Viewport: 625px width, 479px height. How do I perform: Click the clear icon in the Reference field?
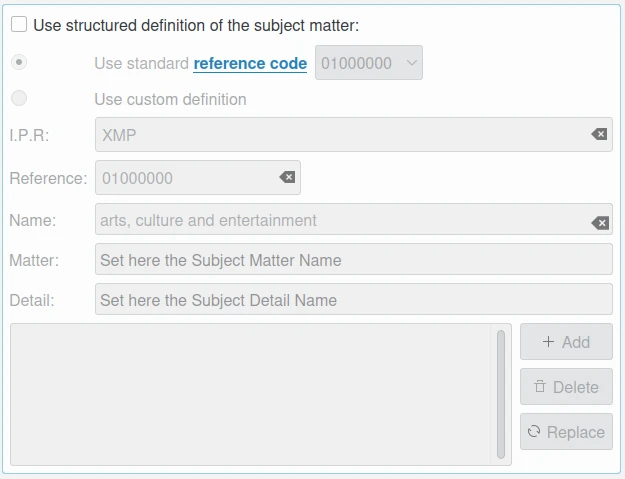pos(287,177)
